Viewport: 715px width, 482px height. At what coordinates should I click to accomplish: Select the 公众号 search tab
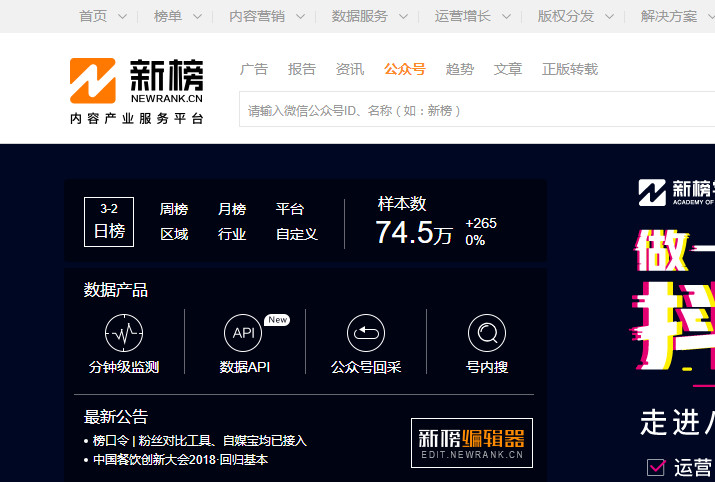(404, 69)
